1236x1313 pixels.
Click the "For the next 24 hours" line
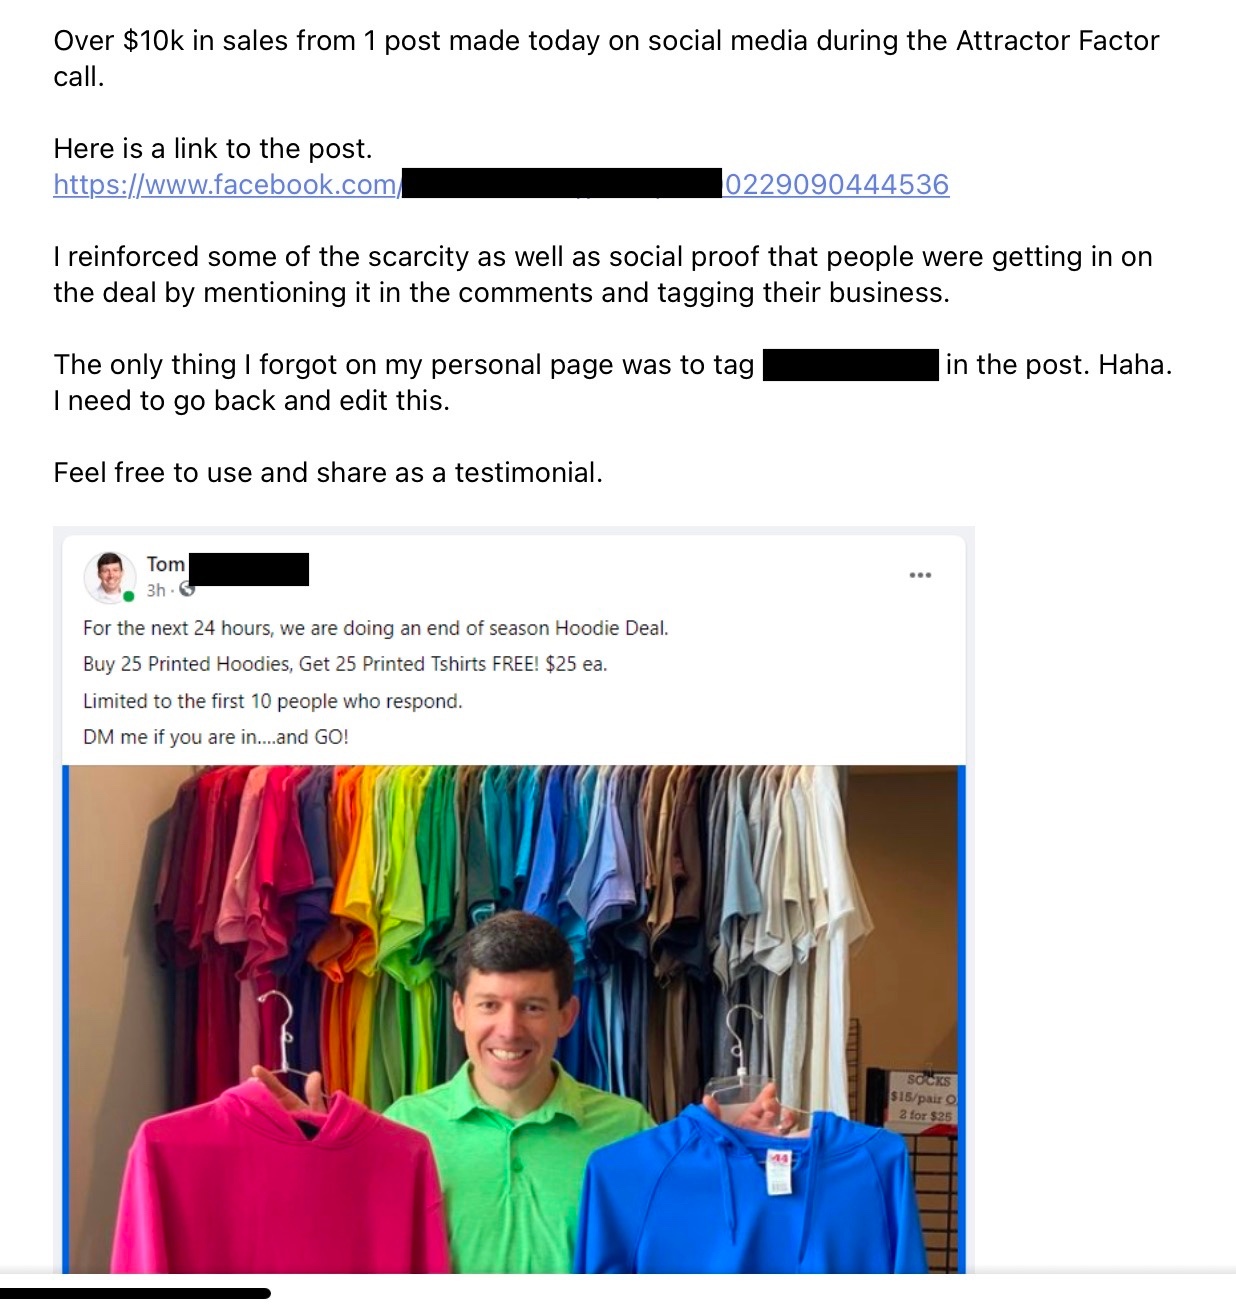coord(375,628)
